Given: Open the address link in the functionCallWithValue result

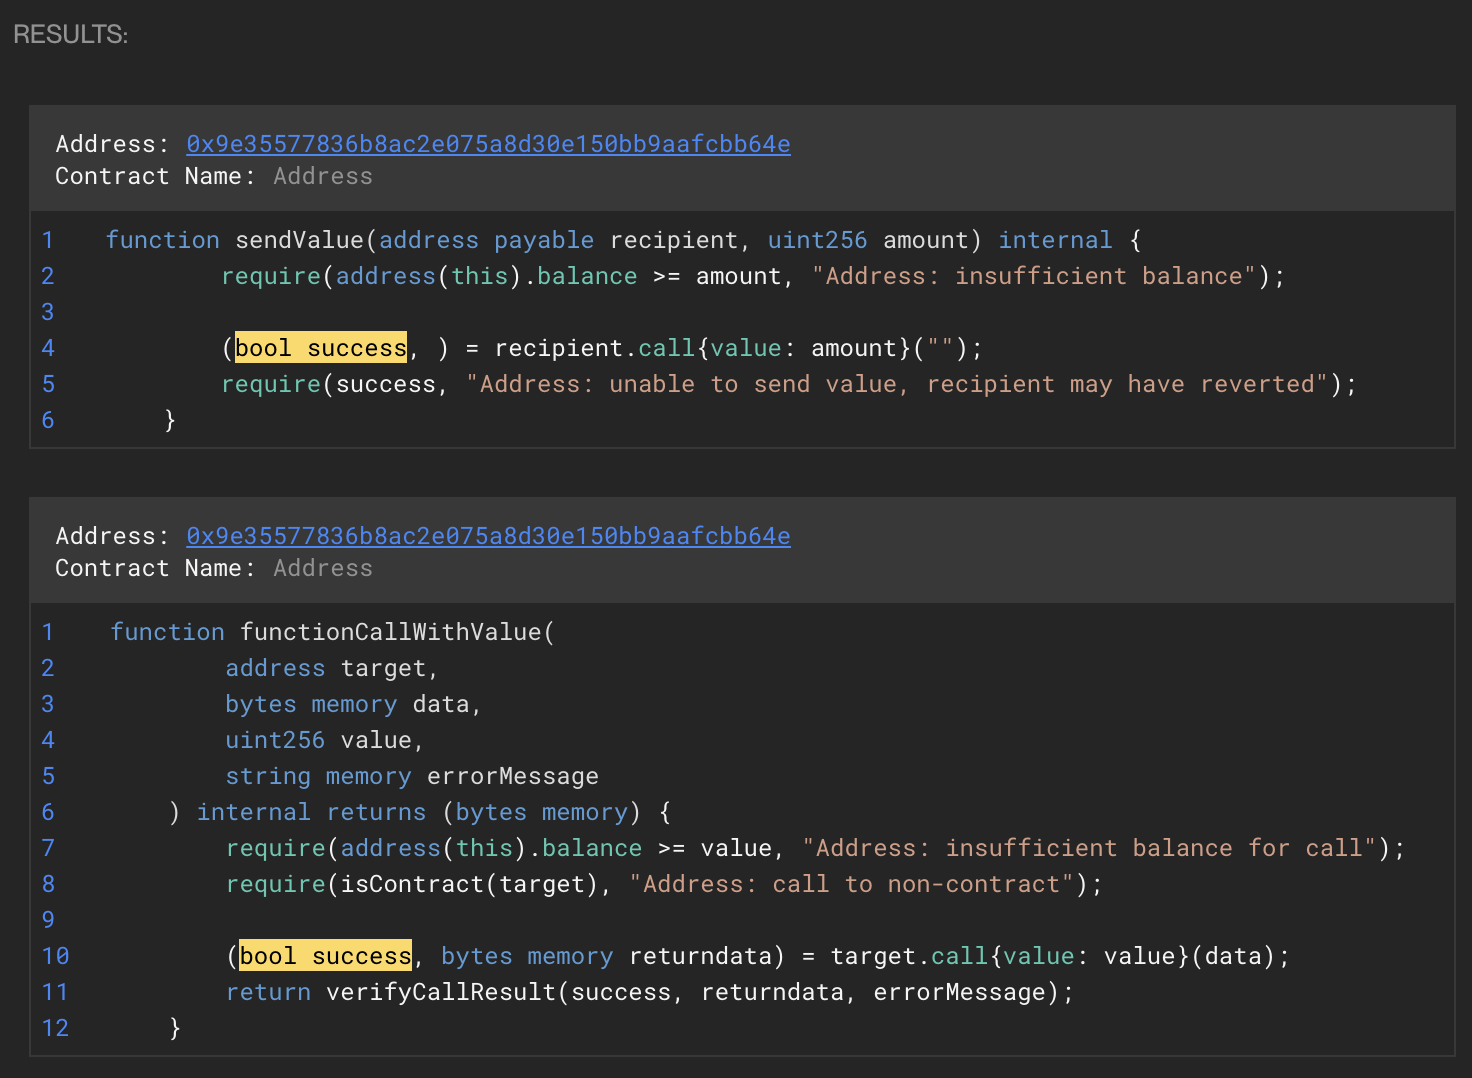Looking at the screenshot, I should pyautogui.click(x=488, y=536).
